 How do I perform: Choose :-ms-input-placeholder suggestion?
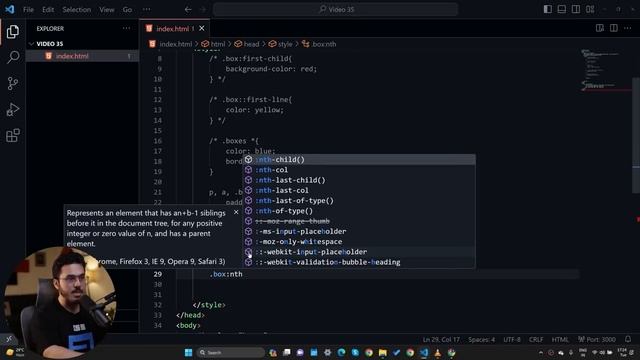359,231
